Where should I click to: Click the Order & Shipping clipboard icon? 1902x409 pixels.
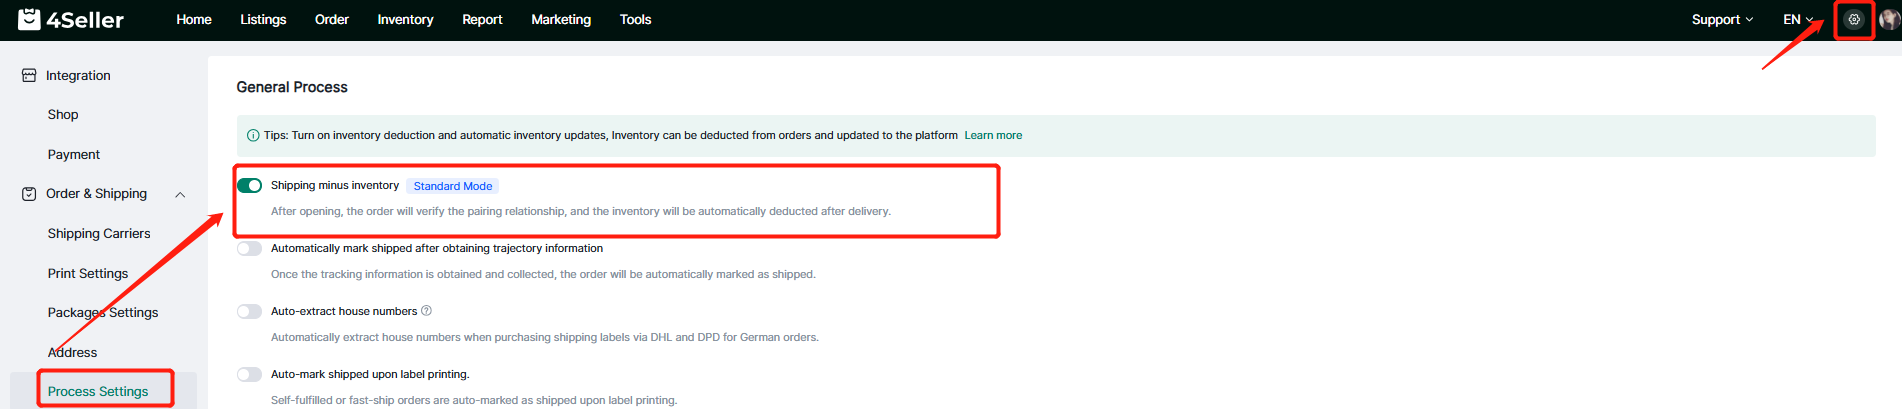pos(29,194)
